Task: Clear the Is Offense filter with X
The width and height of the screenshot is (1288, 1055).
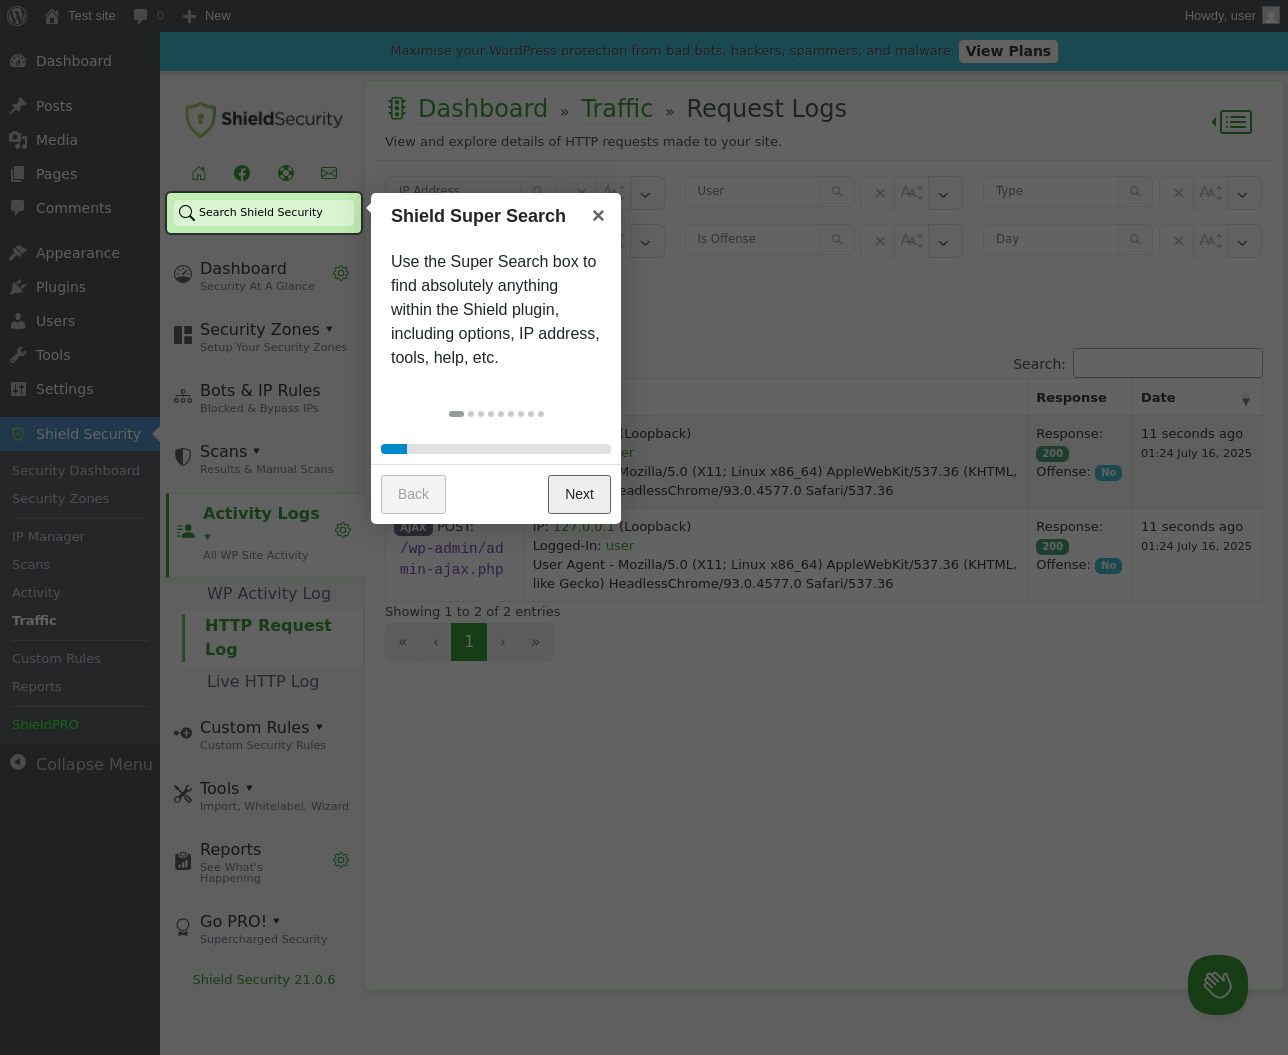Action: (880, 241)
